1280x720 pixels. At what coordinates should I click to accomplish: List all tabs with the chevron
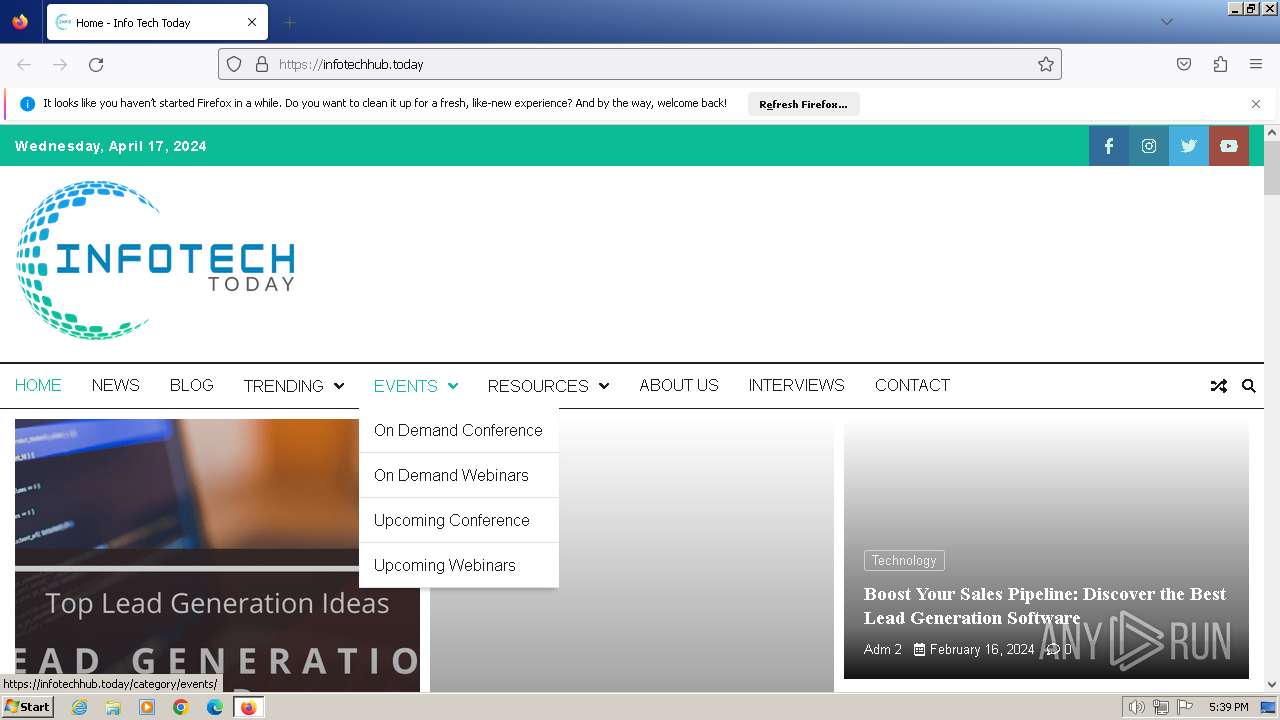pyautogui.click(x=1167, y=22)
